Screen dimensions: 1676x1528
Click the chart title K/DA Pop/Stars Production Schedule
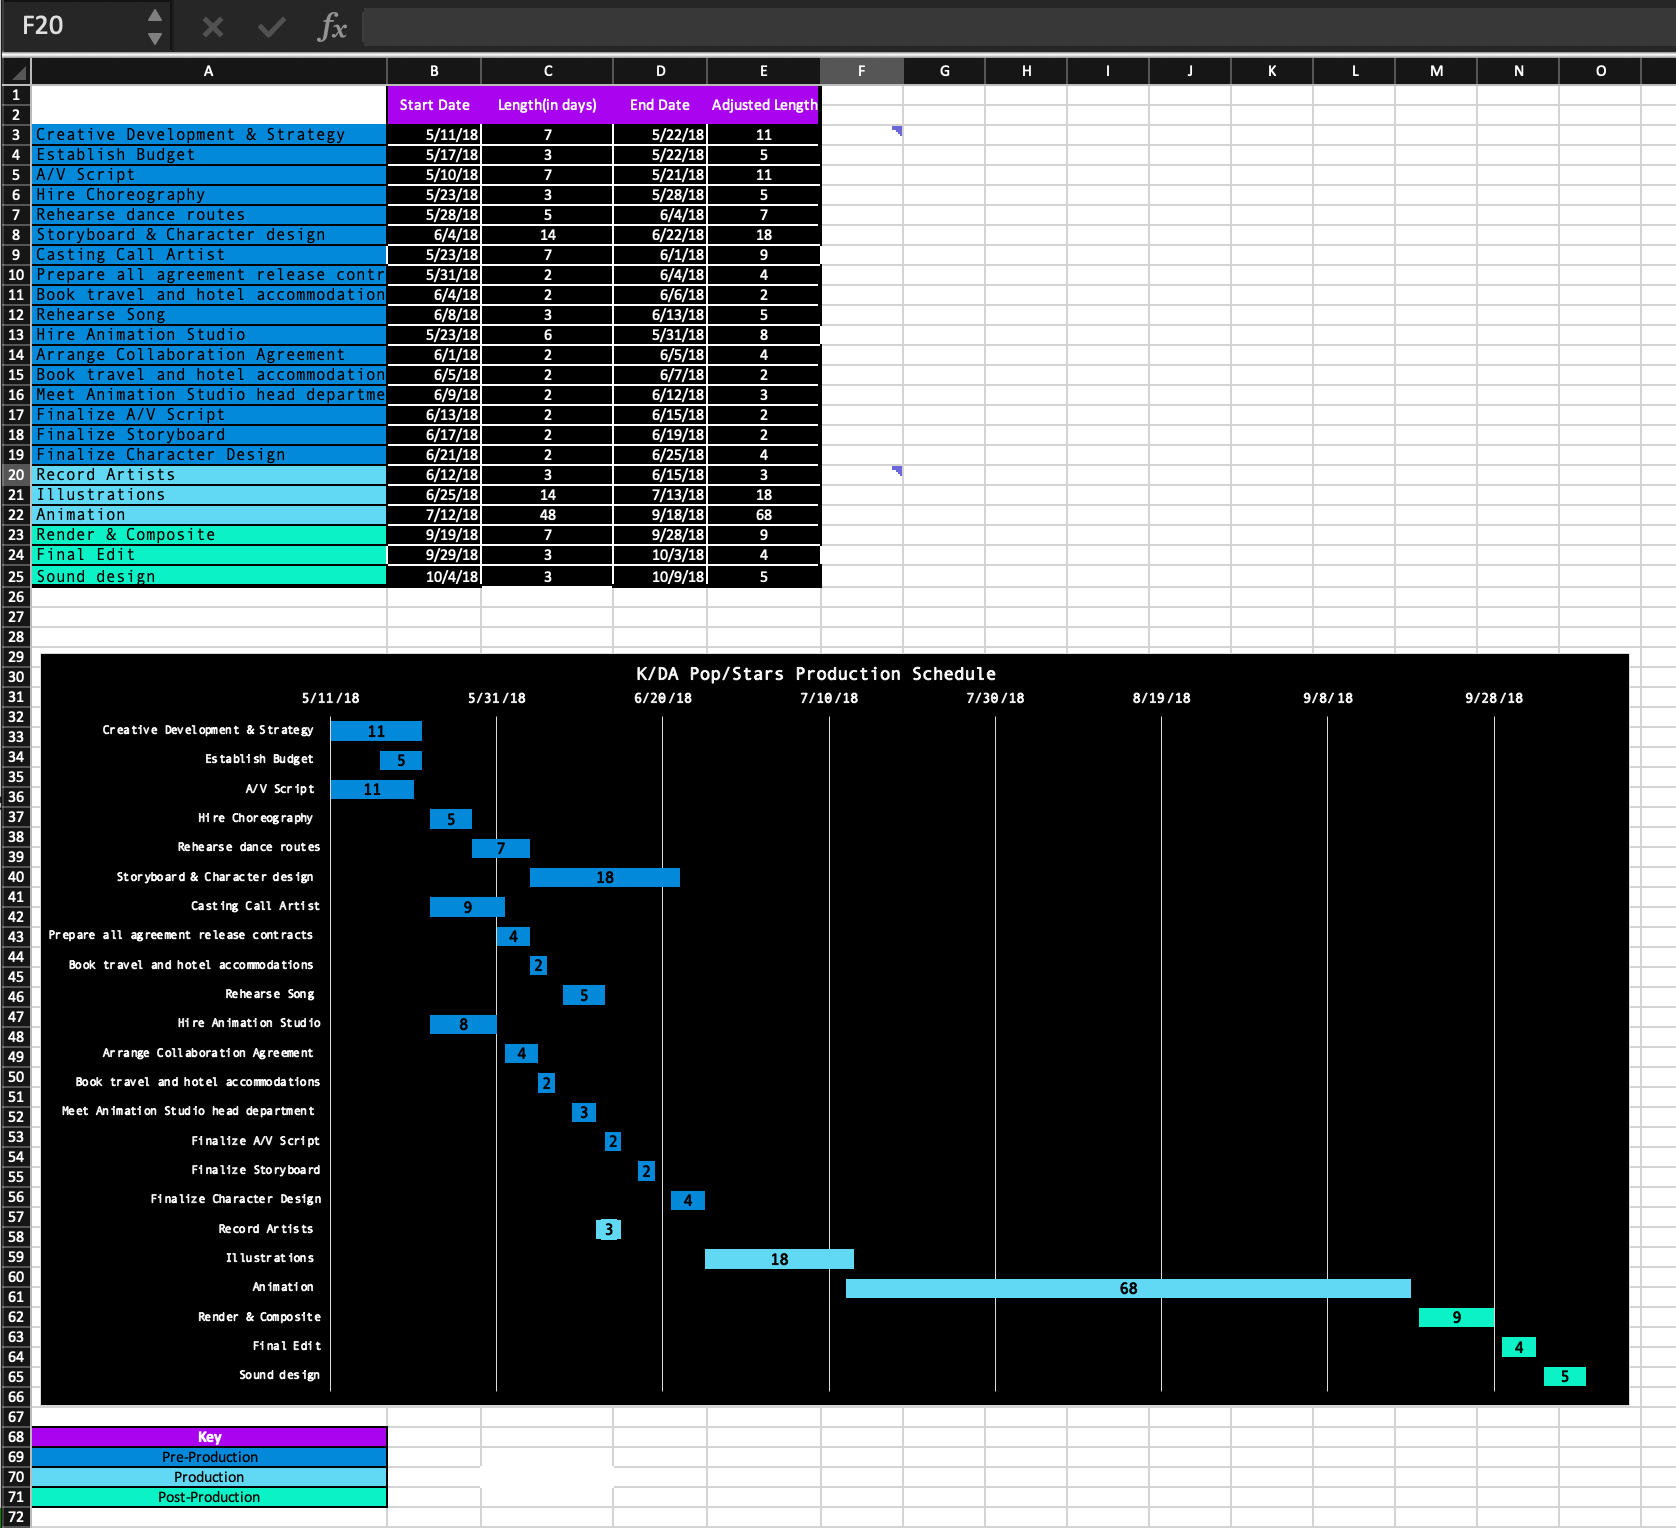(816, 674)
